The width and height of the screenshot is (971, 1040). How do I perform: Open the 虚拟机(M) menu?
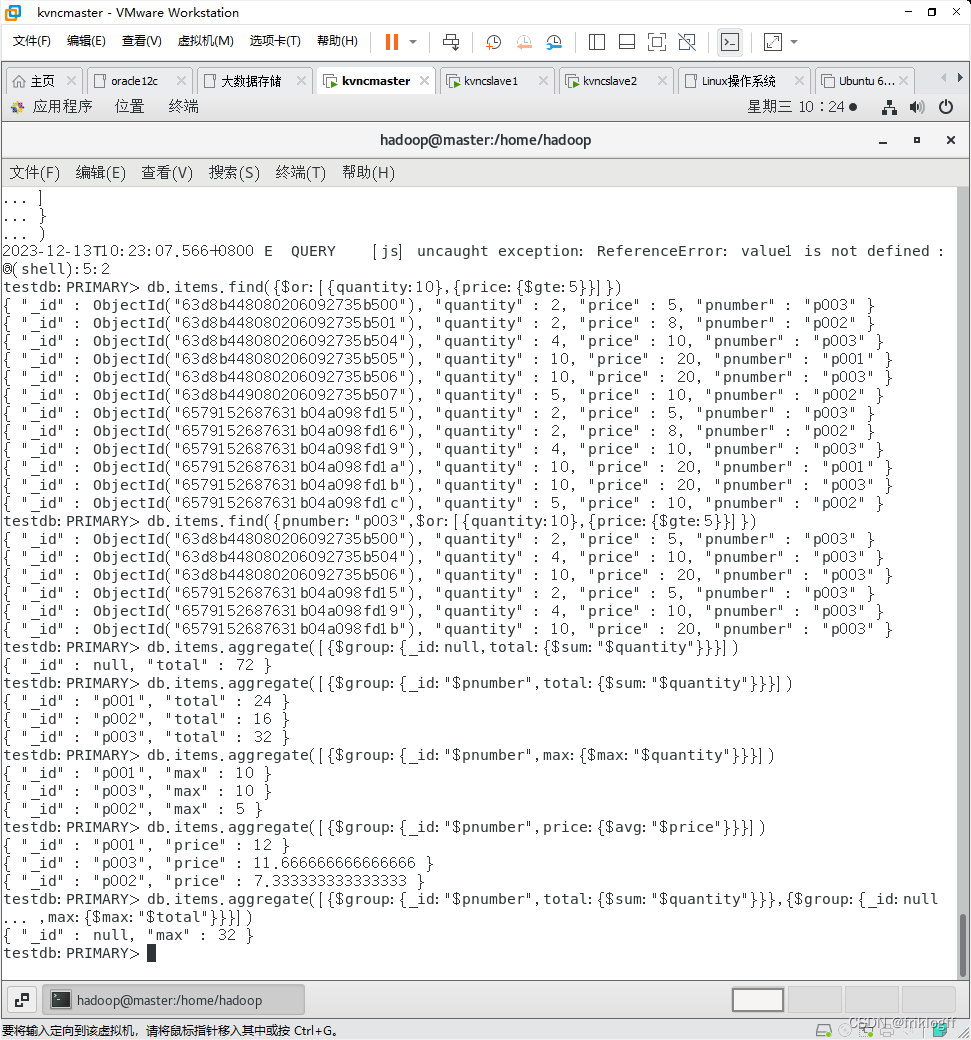pos(206,41)
